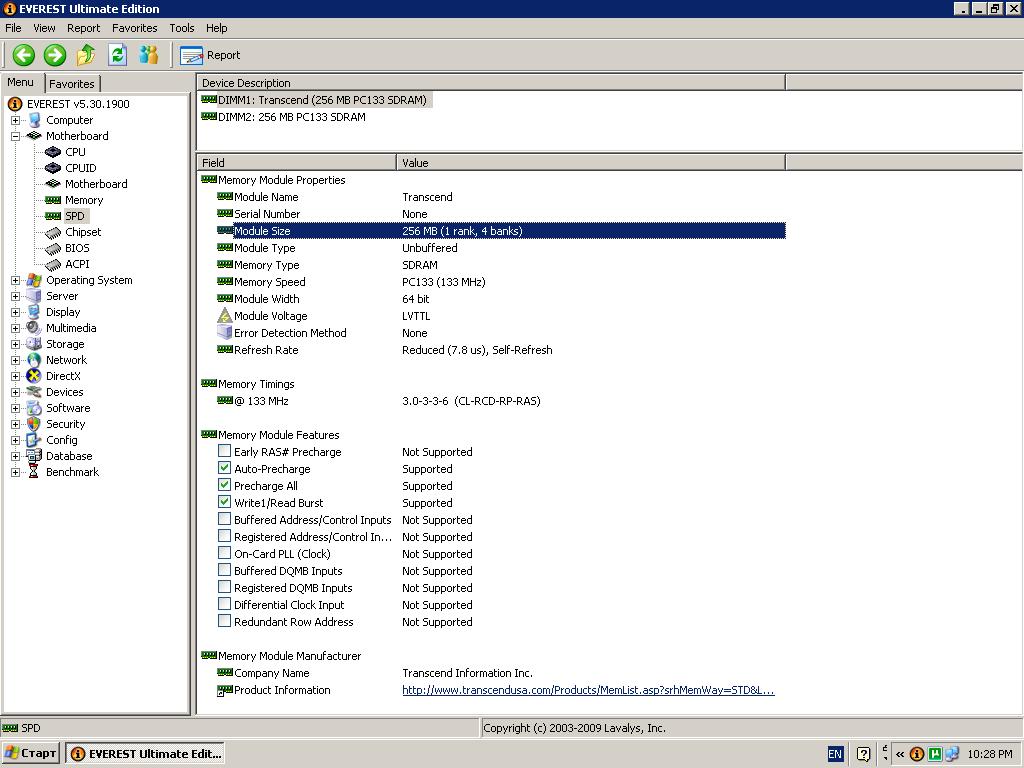Expand the Computer tree node
Viewport: 1024px width, 768px height.
click(x=15, y=120)
